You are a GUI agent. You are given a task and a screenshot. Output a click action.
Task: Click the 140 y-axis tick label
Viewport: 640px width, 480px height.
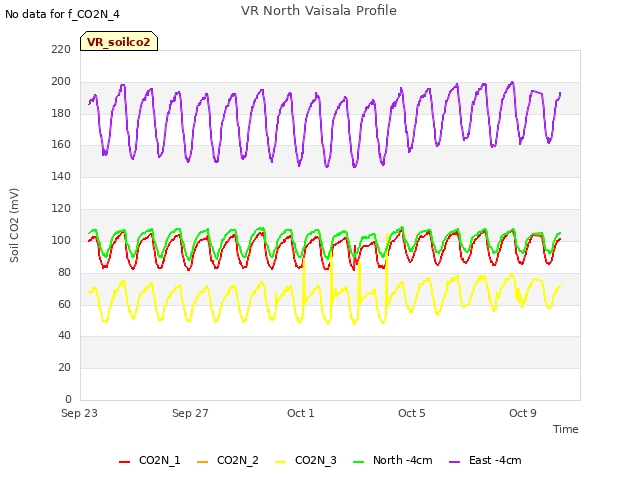click(61, 176)
